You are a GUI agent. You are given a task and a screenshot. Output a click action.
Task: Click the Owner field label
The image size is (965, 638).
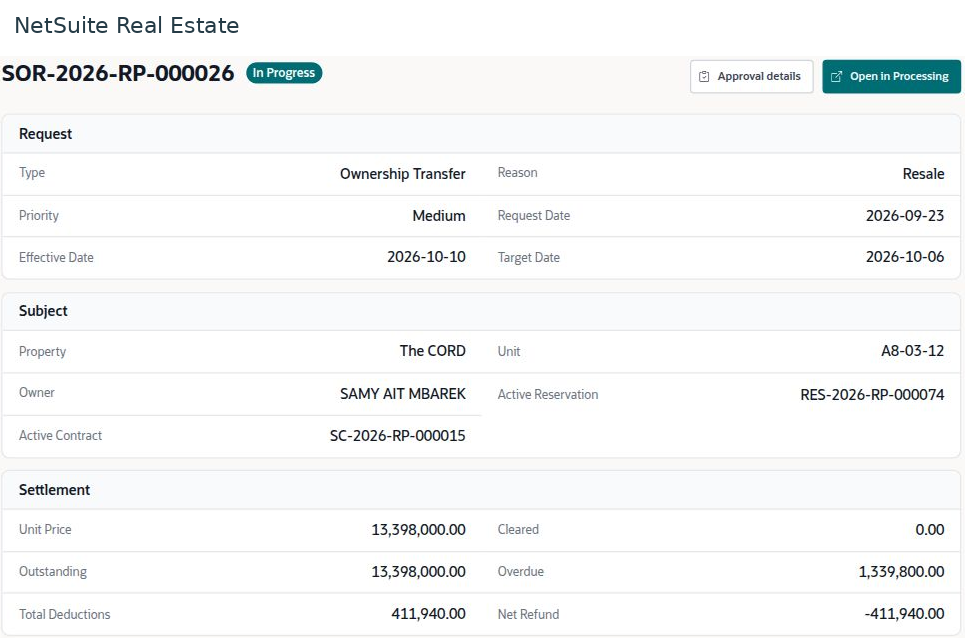click(37, 393)
